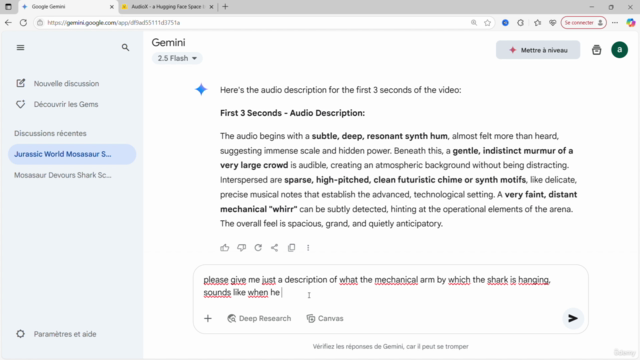Open the browser essentials heart icon
This screenshot has width=640, height=360.
[553, 22]
